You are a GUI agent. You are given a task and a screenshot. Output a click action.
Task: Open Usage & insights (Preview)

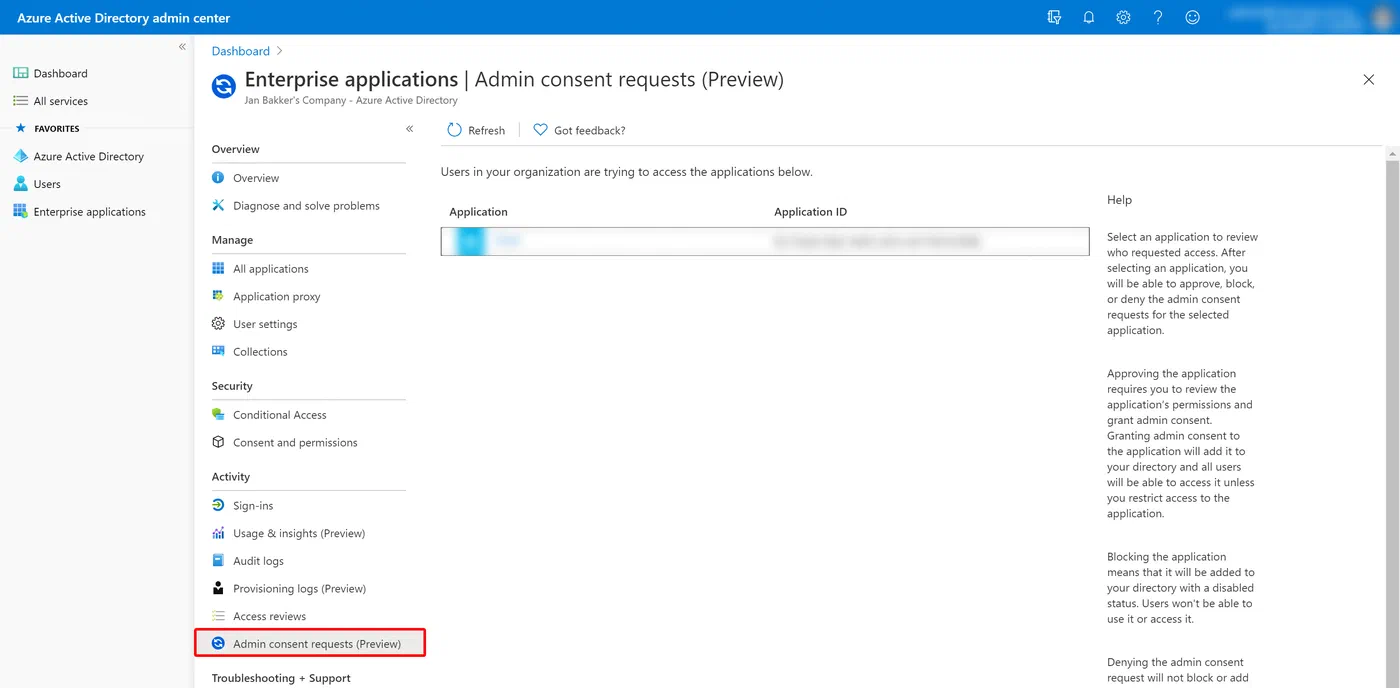click(299, 534)
